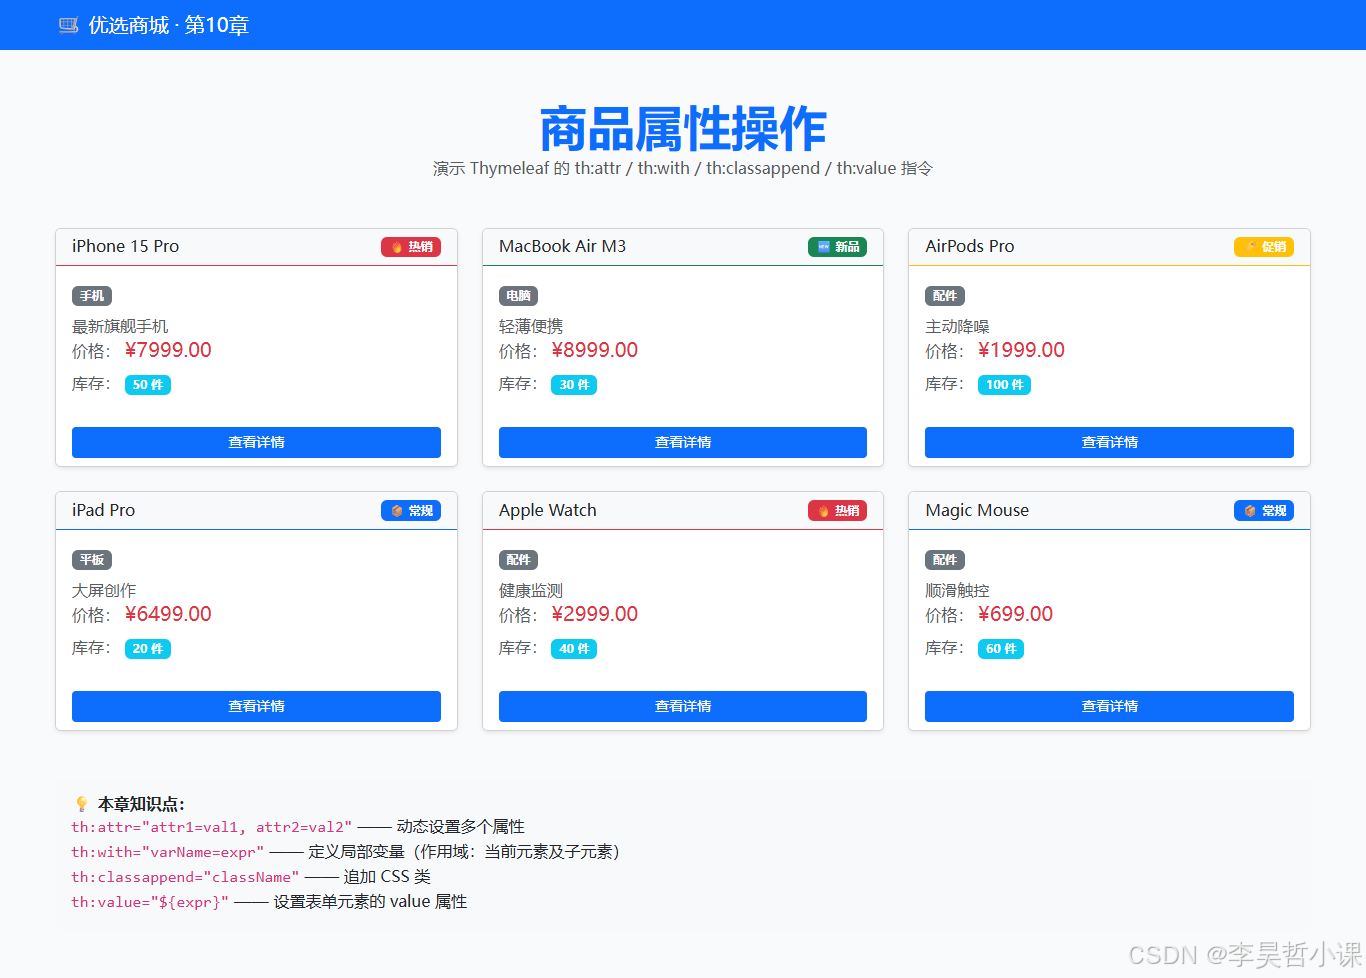
Task: Click the 100 件 stock badge
Action: coord(1004,385)
